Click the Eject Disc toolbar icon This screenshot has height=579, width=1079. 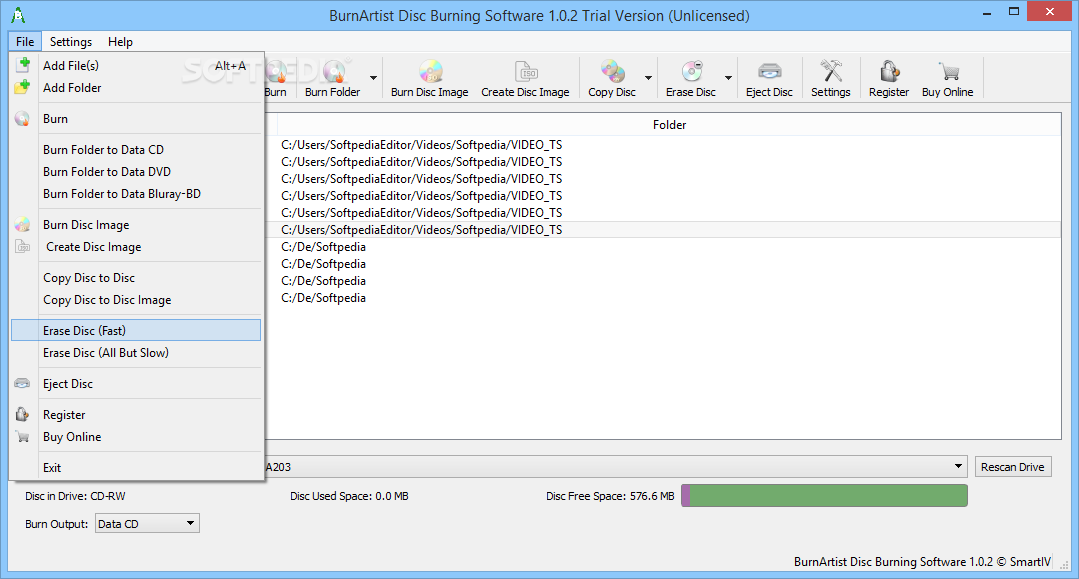(x=769, y=72)
